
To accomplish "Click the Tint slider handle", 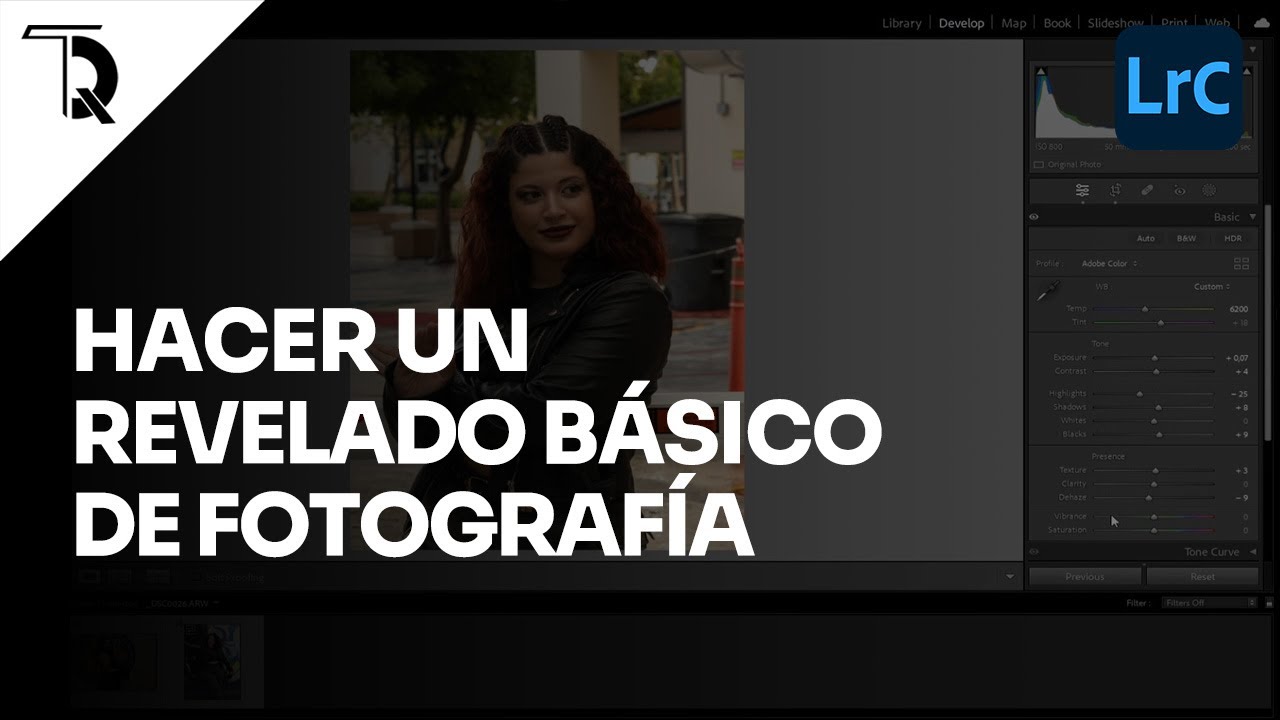I will (1160, 323).
